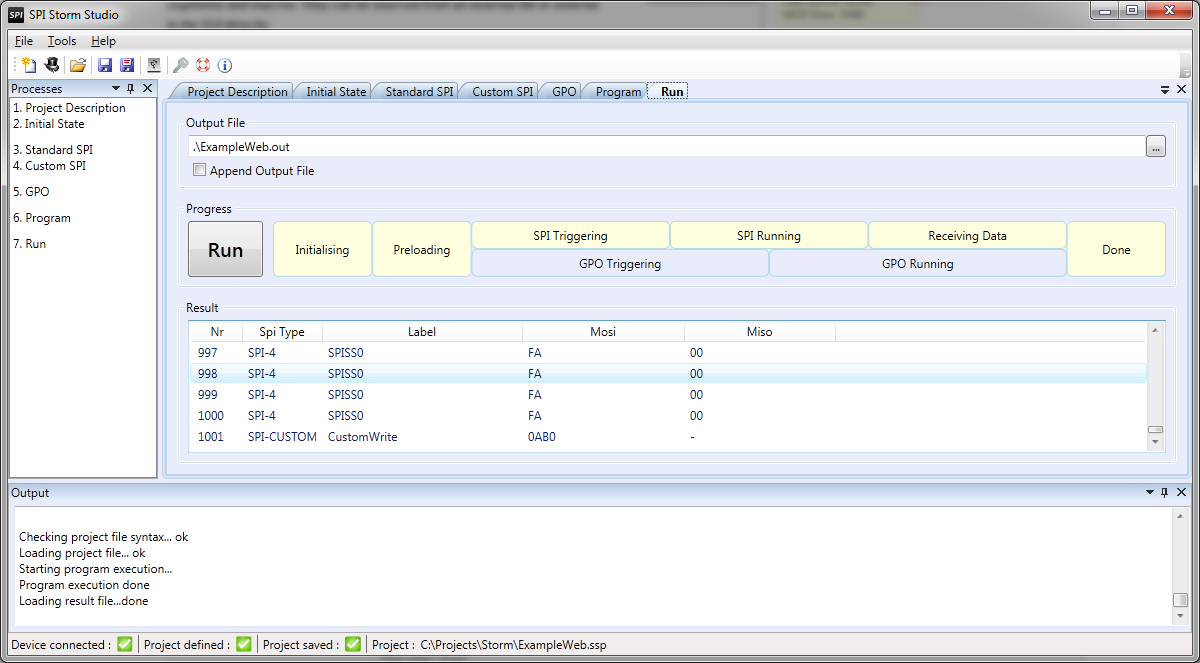Click the USB device connection icon
The width and height of the screenshot is (1200, 663).
tap(154, 65)
